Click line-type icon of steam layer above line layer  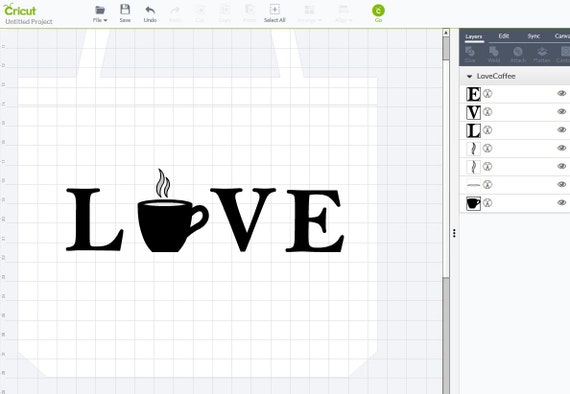click(x=487, y=166)
